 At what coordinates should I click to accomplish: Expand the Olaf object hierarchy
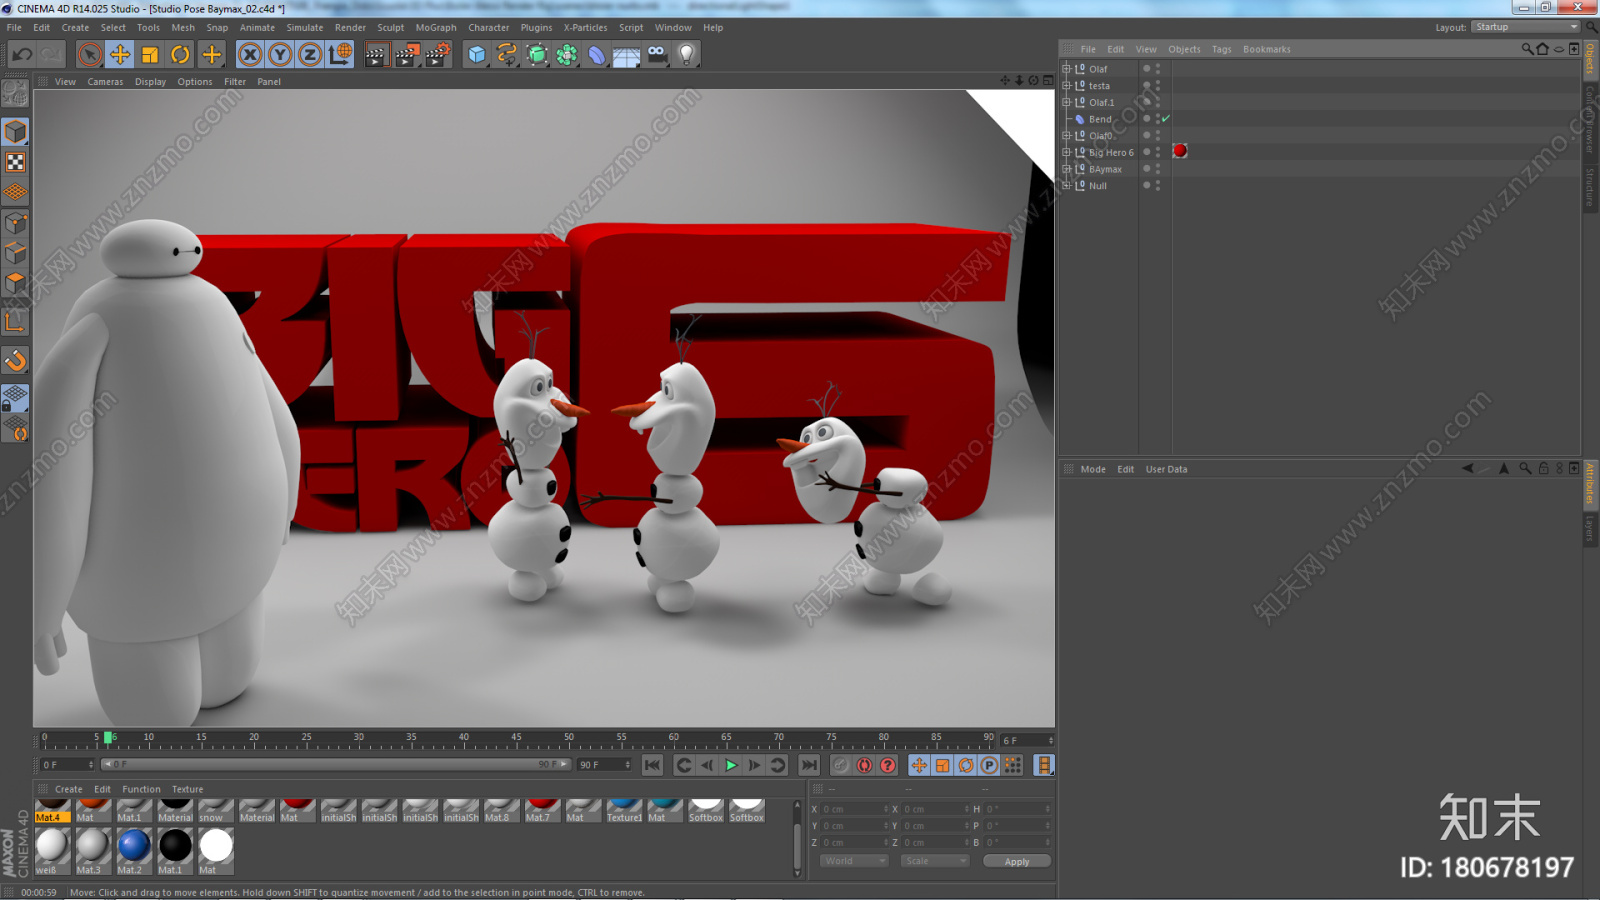(x=1066, y=69)
